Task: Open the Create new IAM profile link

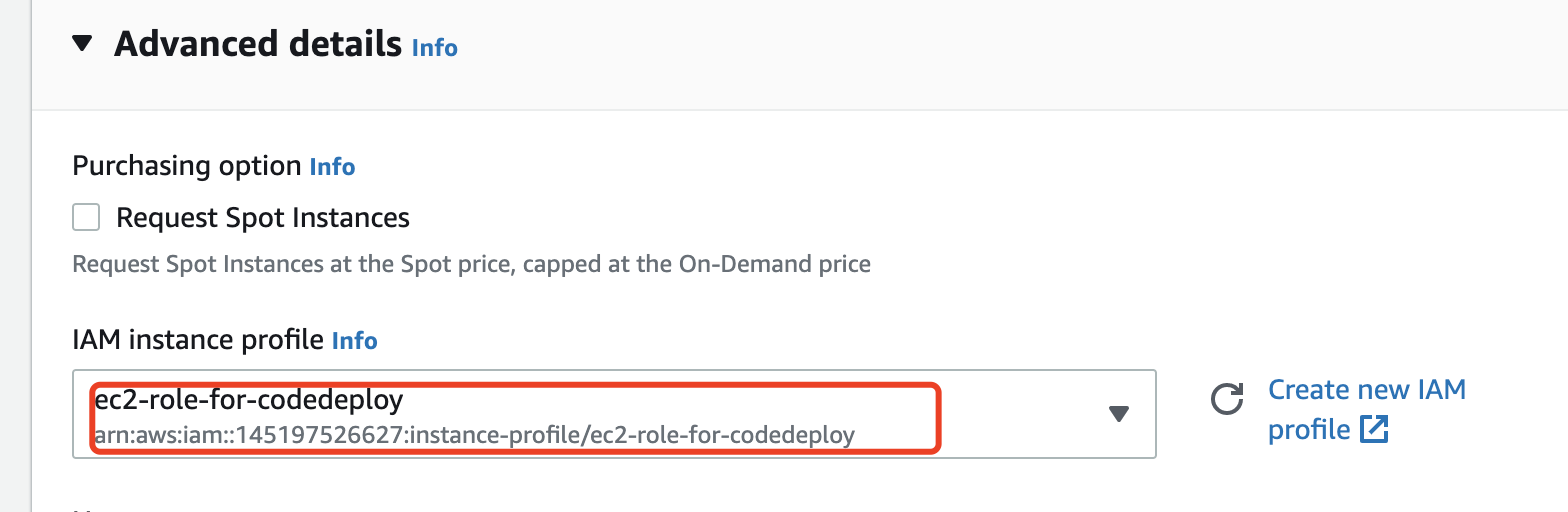Action: point(1367,409)
